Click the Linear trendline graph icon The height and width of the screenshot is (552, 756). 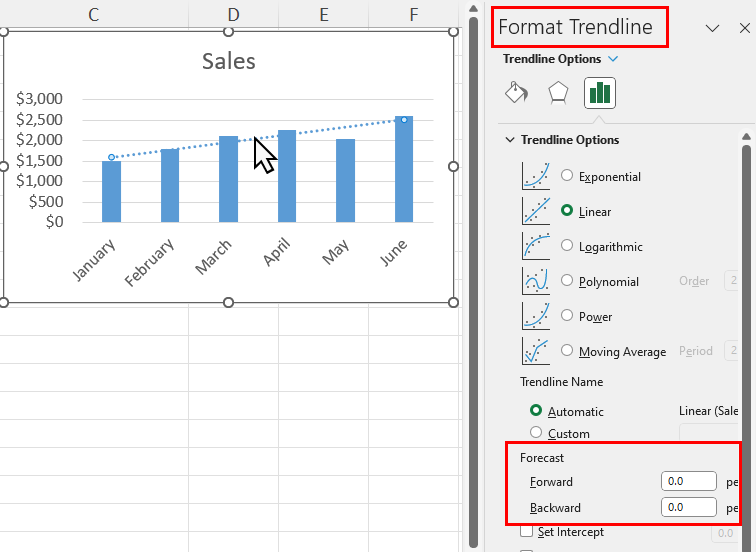pyautogui.click(x=536, y=211)
